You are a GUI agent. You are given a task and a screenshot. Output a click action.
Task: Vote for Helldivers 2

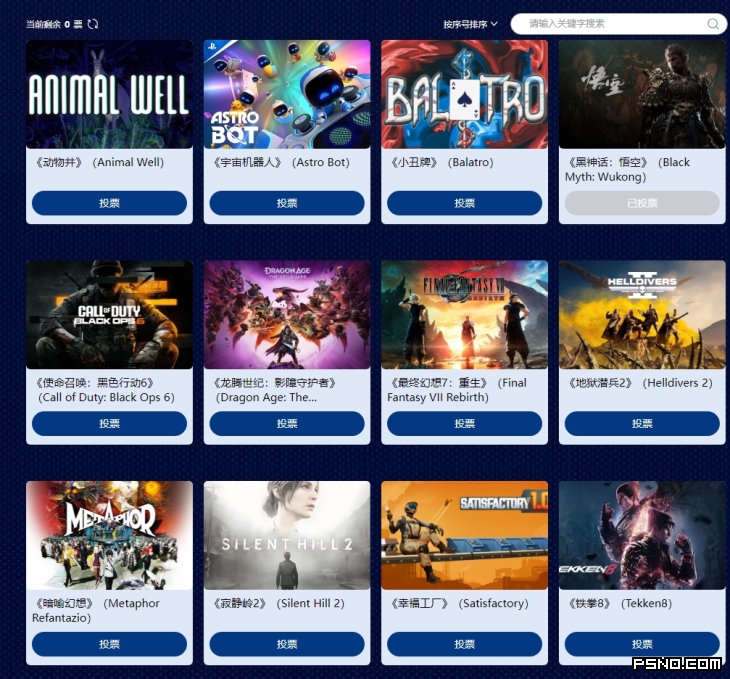click(x=642, y=423)
